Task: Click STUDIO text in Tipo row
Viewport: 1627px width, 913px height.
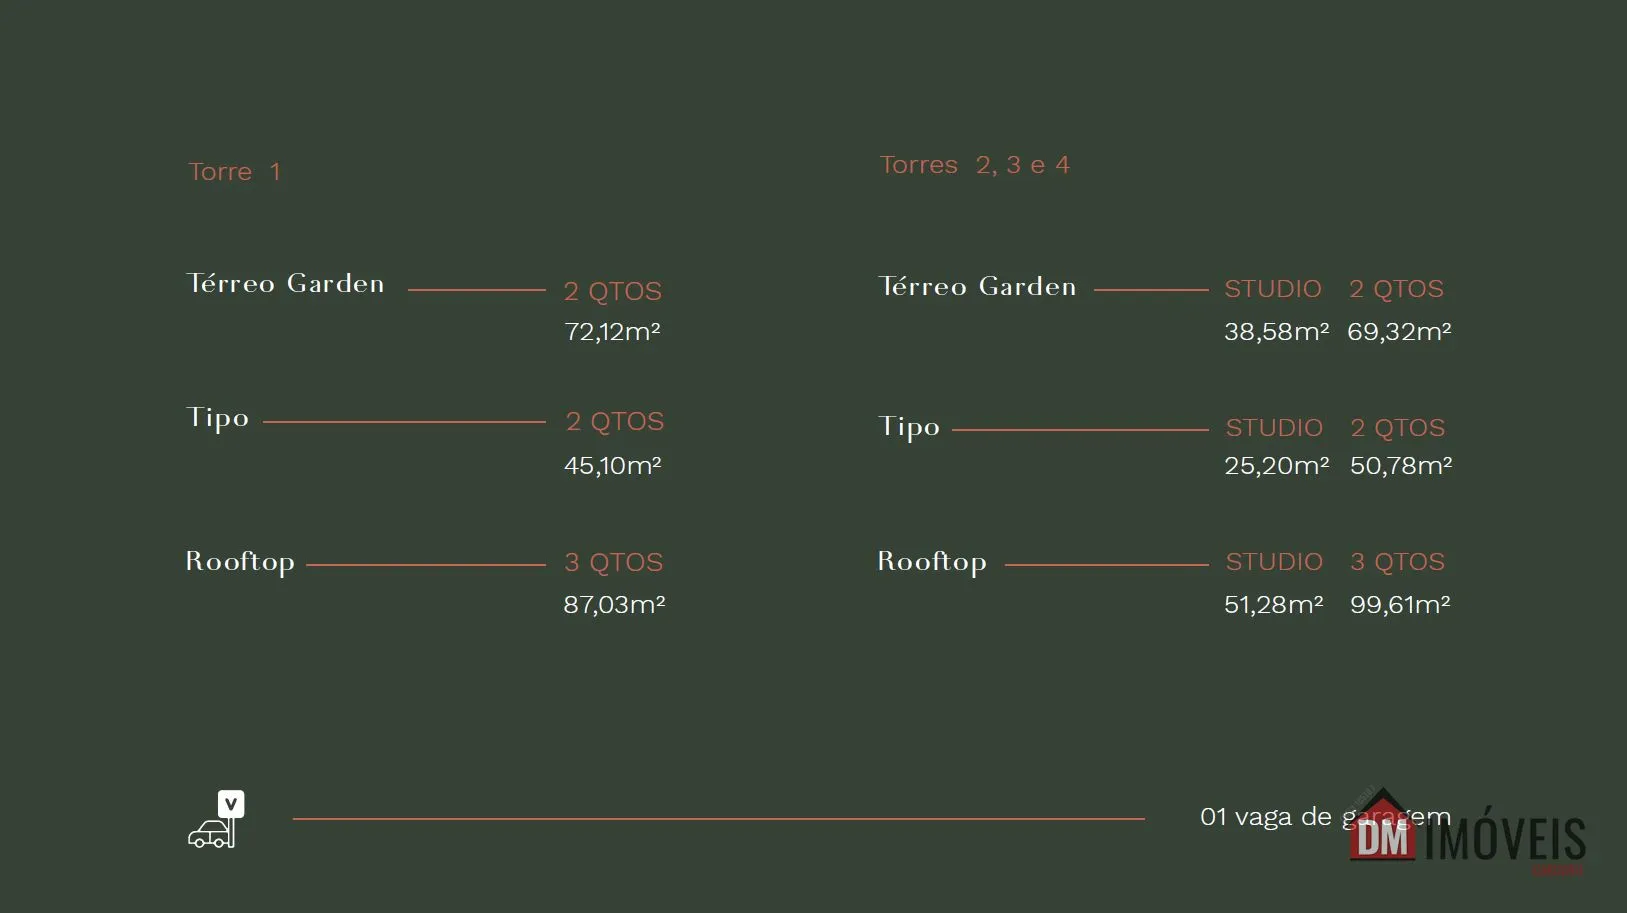Action: coord(1274,428)
